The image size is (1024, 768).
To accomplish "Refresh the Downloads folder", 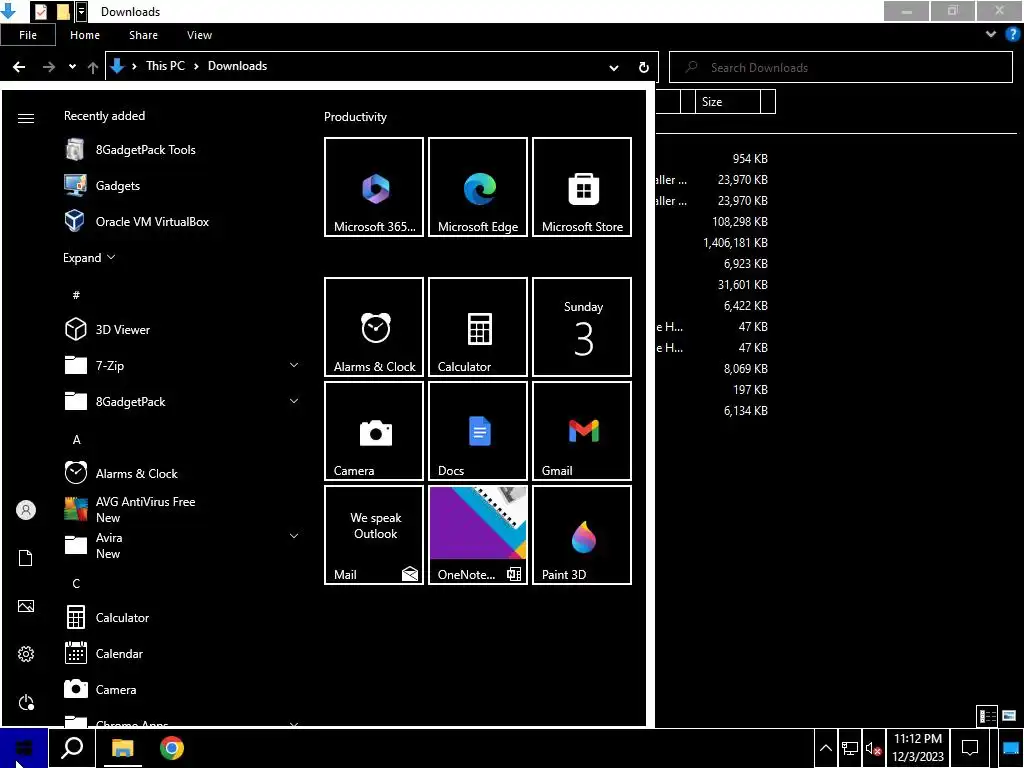I will click(643, 67).
